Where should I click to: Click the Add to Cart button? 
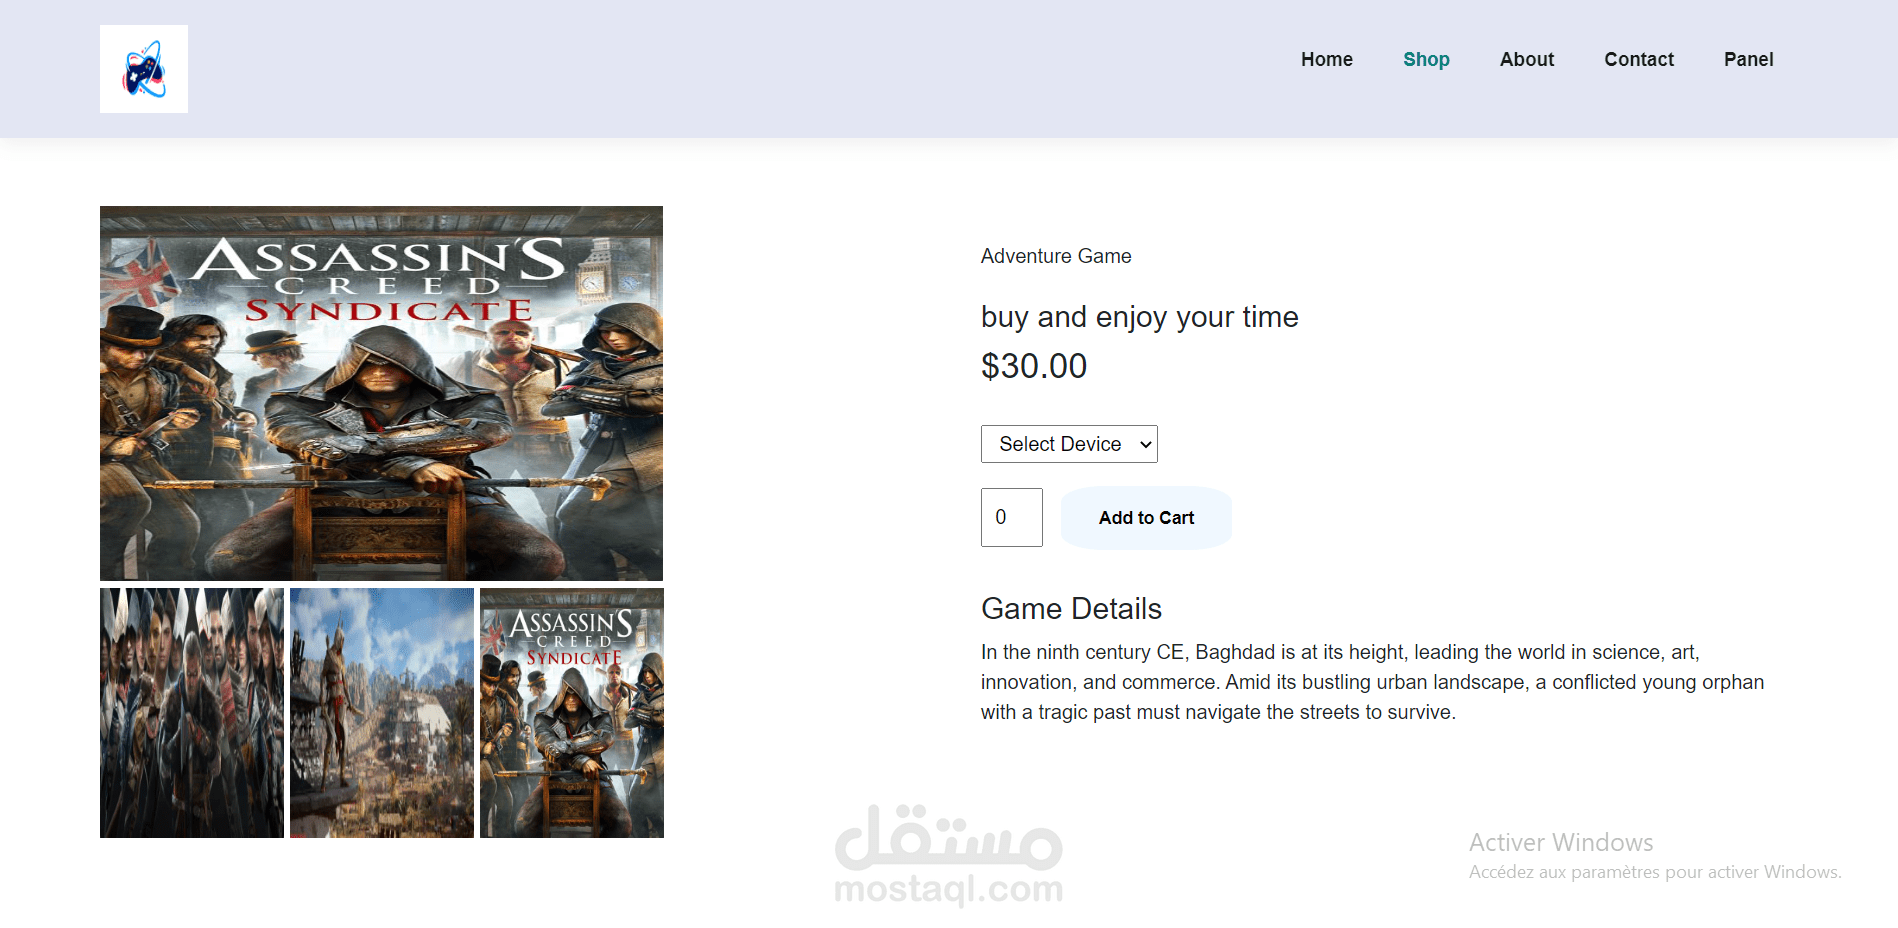[1146, 518]
